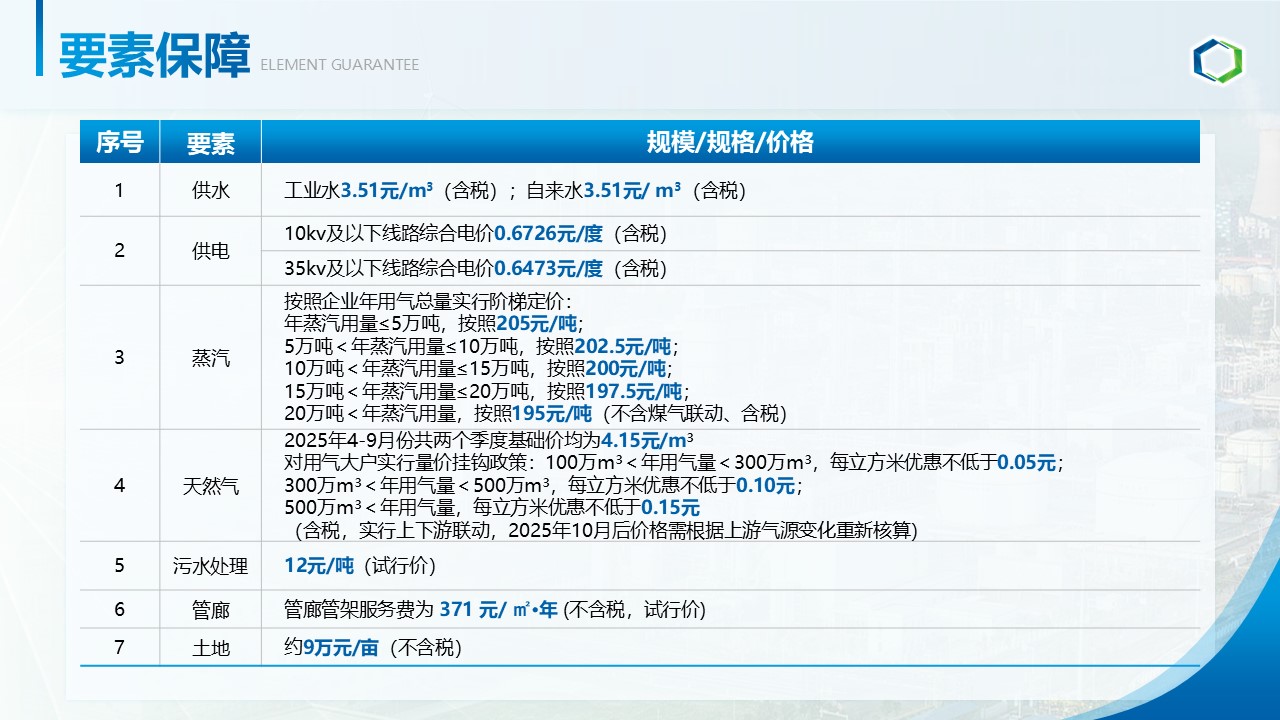This screenshot has width=1280, height=720.
Task: Select the 天然气 cell in row 4
Action: tap(210, 486)
